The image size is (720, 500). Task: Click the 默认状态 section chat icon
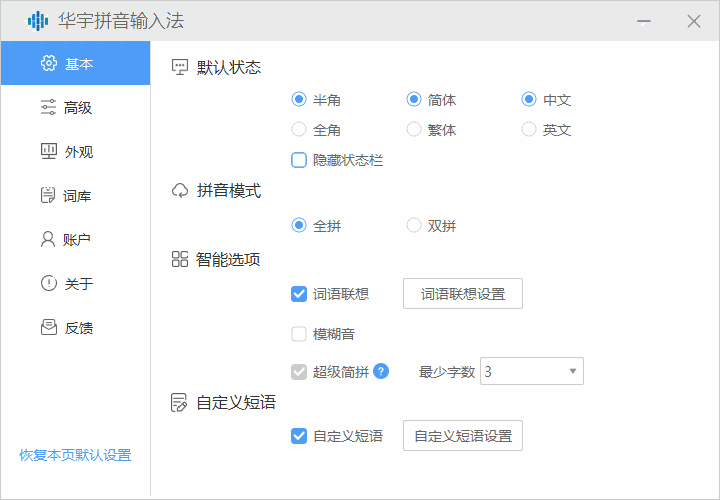point(180,67)
